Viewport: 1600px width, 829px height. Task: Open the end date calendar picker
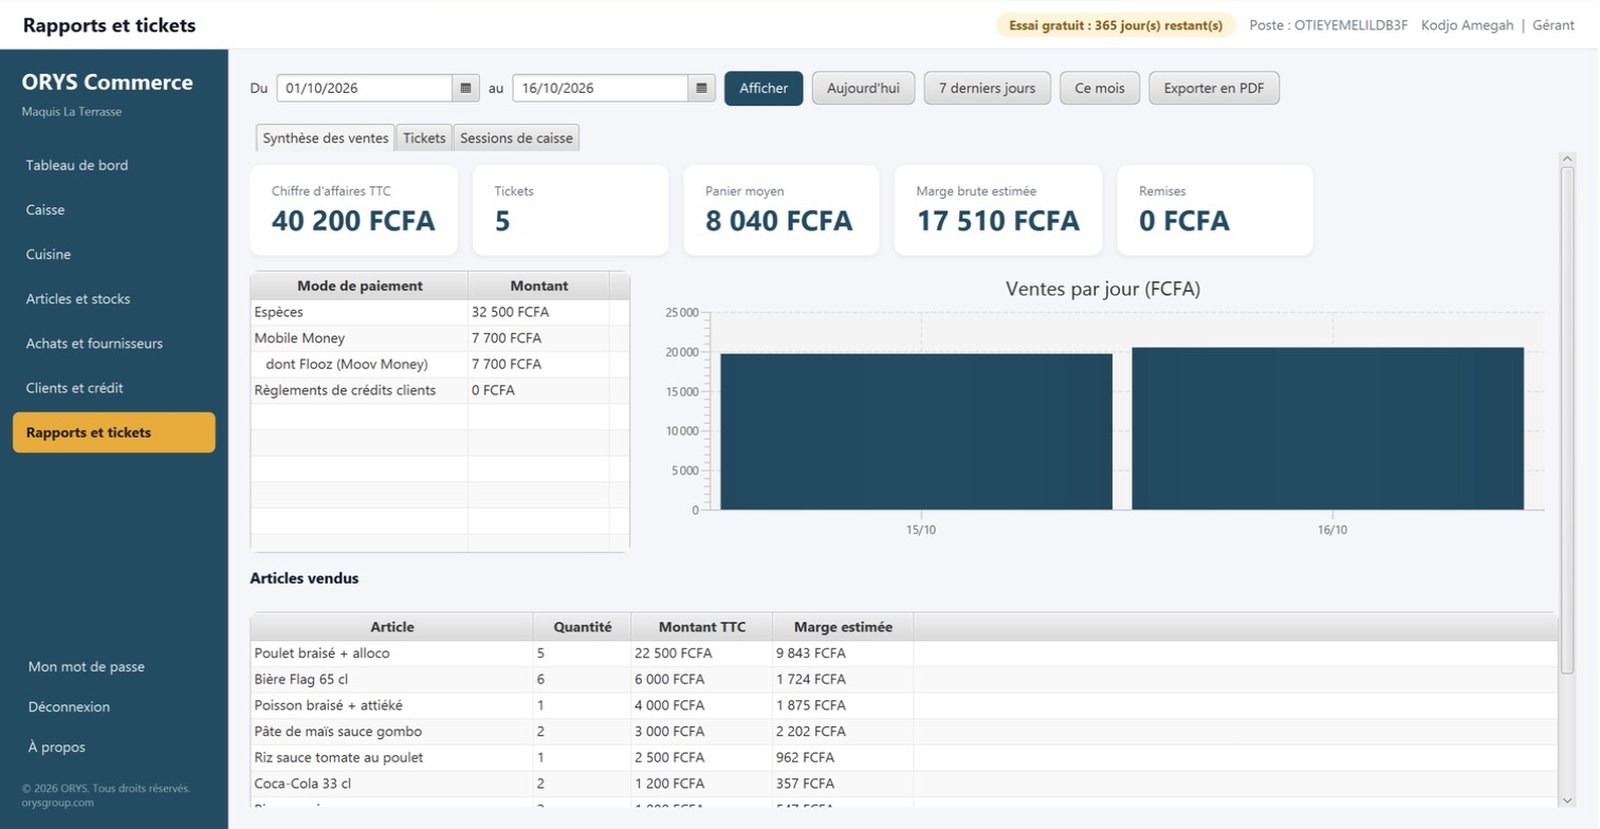(701, 88)
